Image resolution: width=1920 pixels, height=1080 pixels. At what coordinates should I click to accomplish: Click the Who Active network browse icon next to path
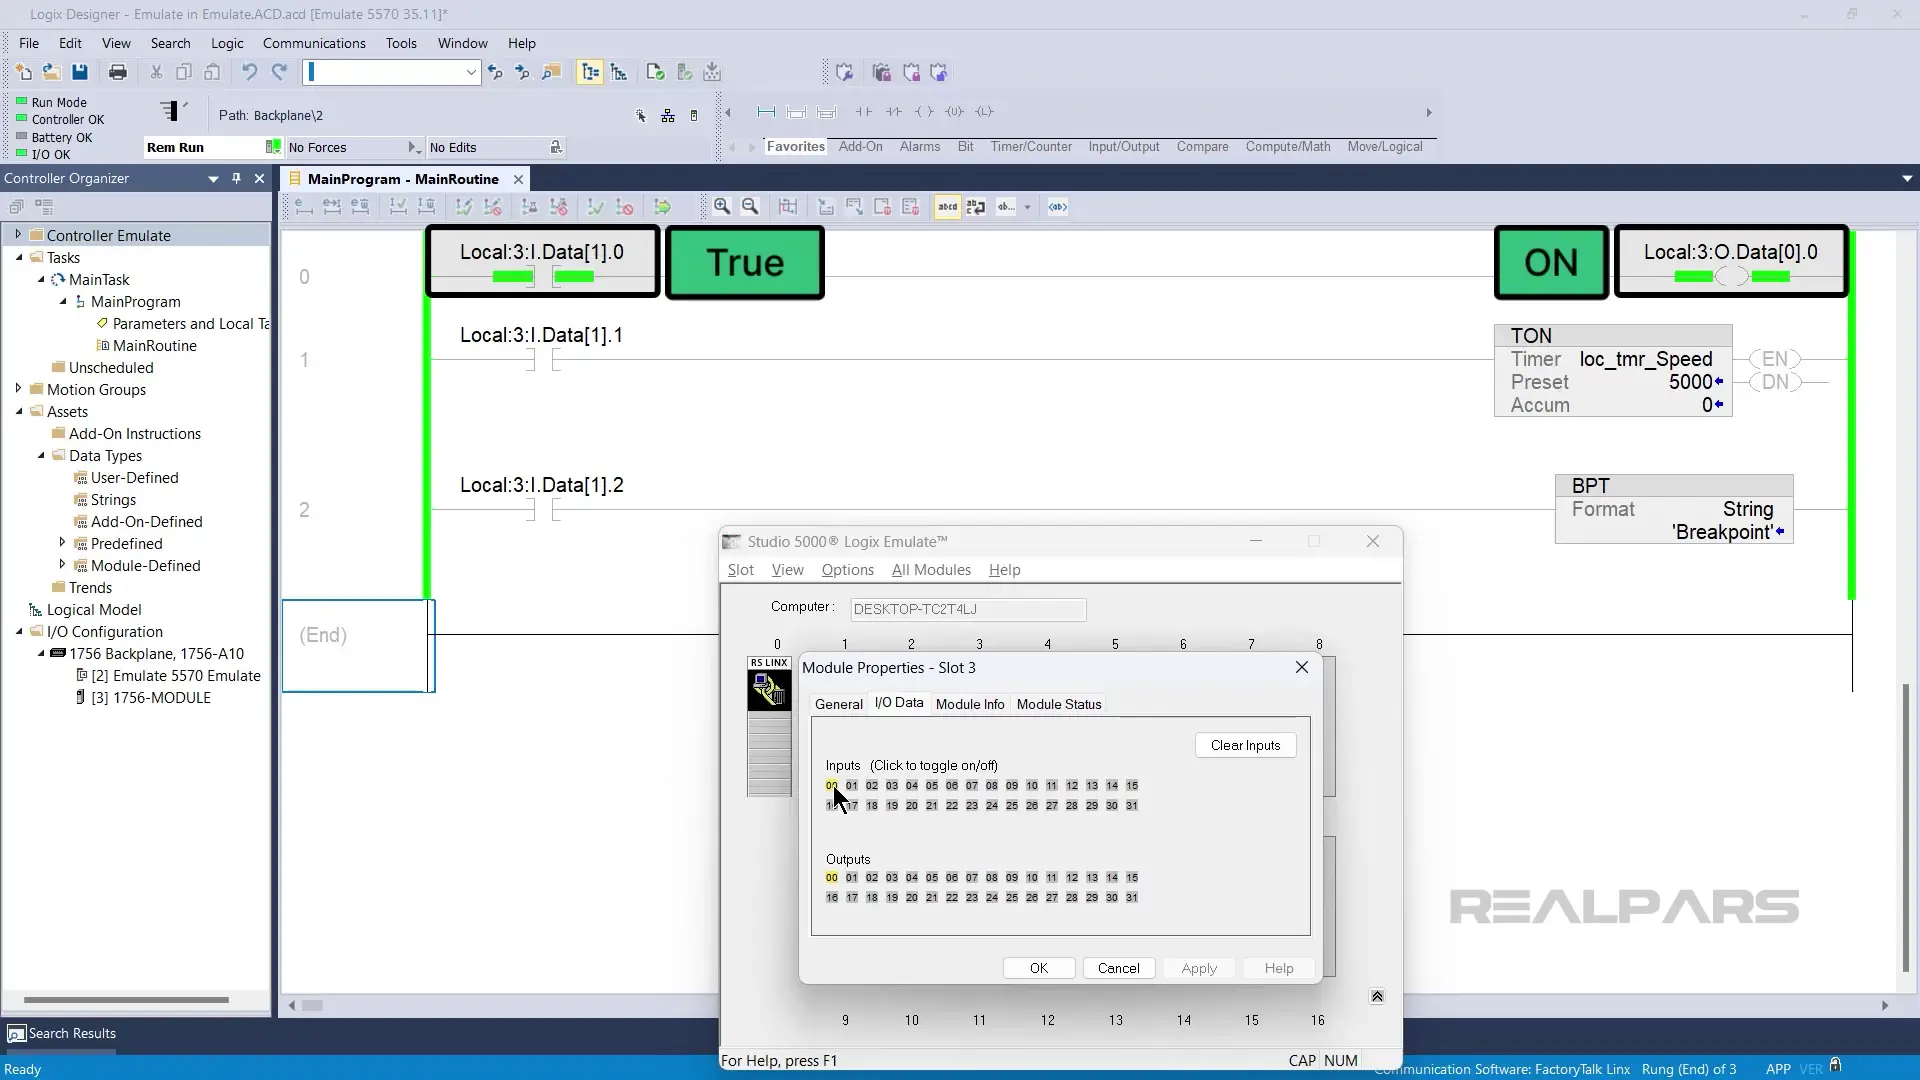[x=668, y=116]
